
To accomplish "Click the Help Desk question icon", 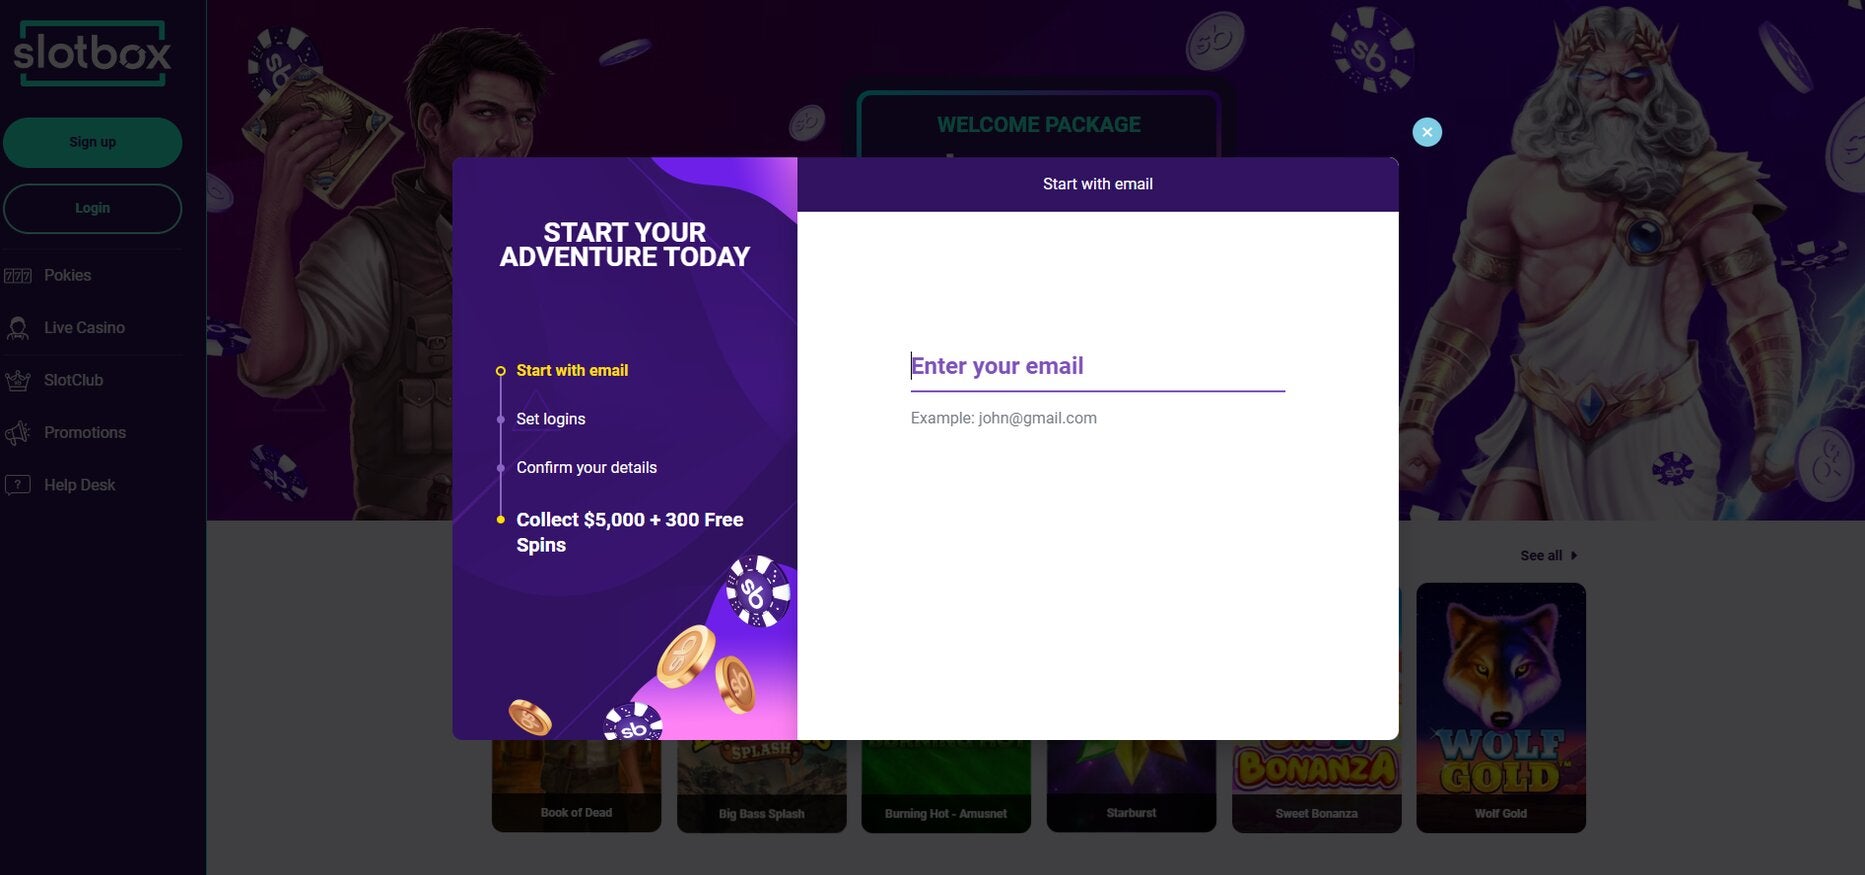I will (x=18, y=485).
